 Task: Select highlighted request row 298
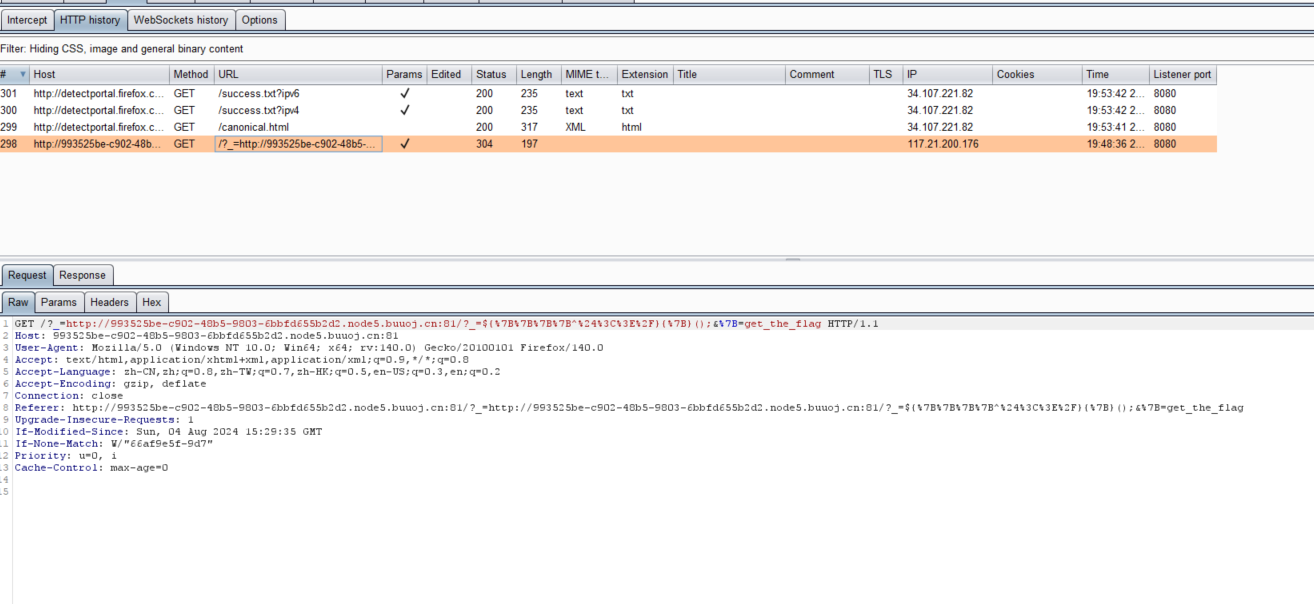(608, 144)
